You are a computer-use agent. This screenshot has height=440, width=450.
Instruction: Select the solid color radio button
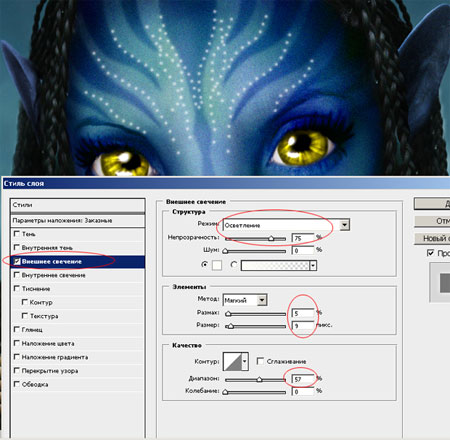tap(204, 265)
